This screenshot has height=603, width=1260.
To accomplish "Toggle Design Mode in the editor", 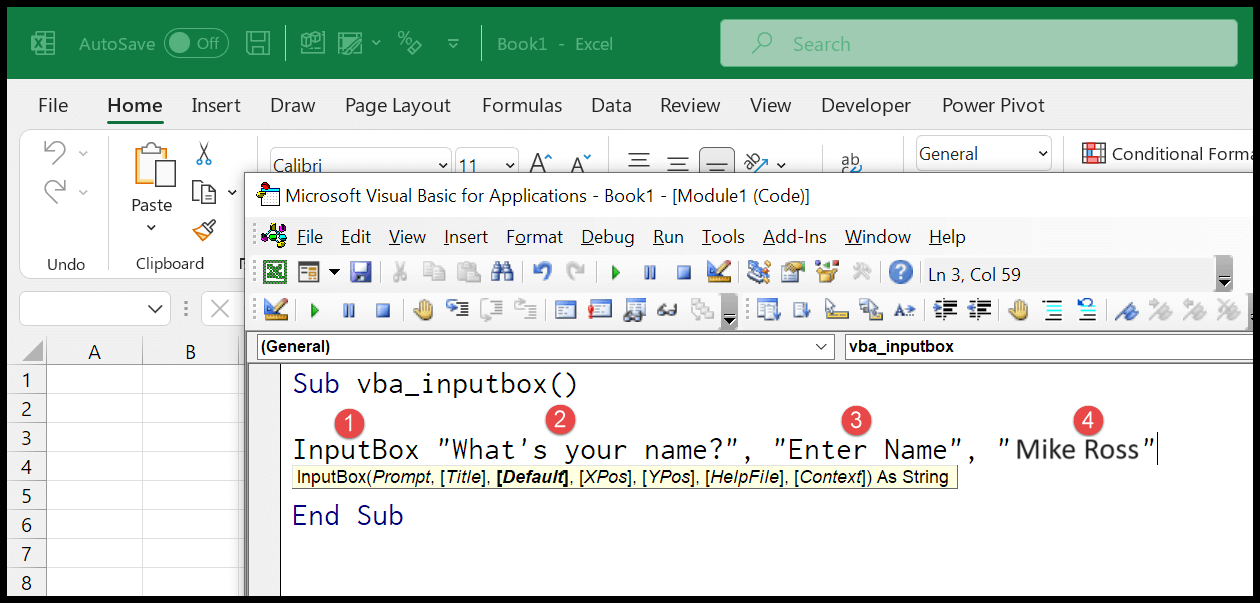I will click(x=720, y=272).
